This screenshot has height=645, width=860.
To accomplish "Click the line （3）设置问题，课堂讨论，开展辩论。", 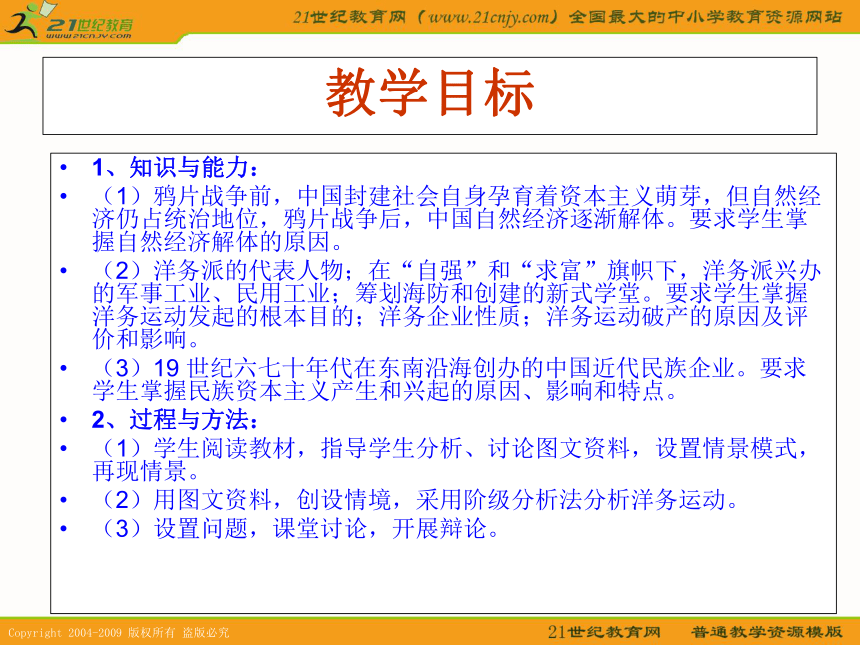I will 300,529.
